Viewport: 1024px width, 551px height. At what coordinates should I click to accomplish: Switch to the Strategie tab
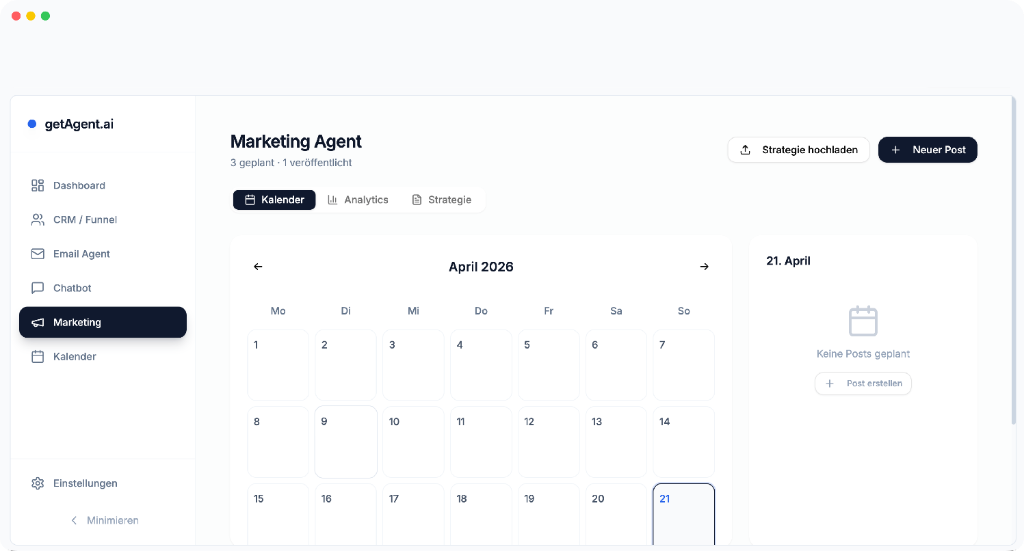pyautogui.click(x=441, y=200)
